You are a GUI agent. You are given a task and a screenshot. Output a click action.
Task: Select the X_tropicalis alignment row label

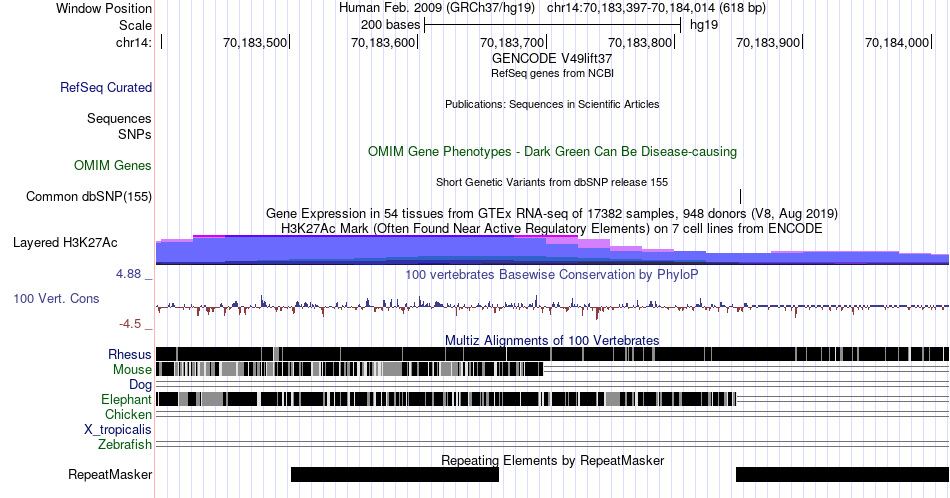point(118,430)
